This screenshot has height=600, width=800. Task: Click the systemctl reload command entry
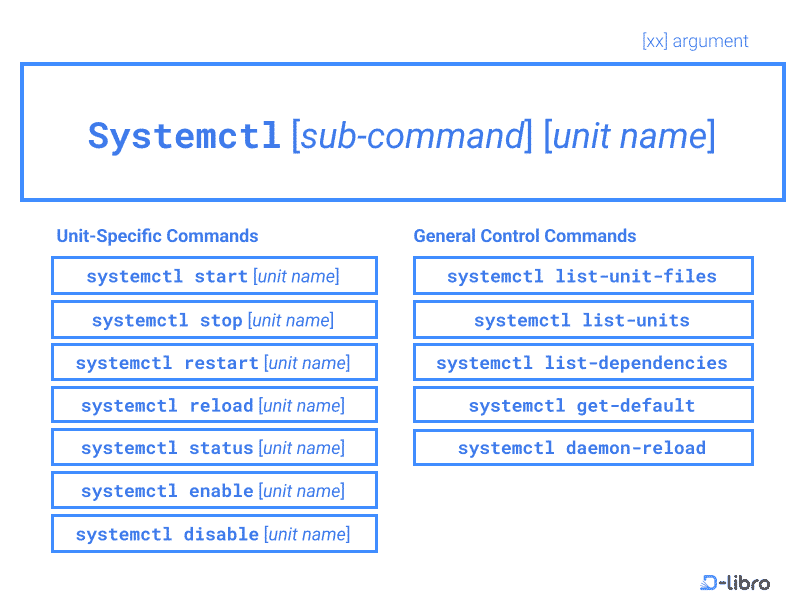(x=214, y=405)
